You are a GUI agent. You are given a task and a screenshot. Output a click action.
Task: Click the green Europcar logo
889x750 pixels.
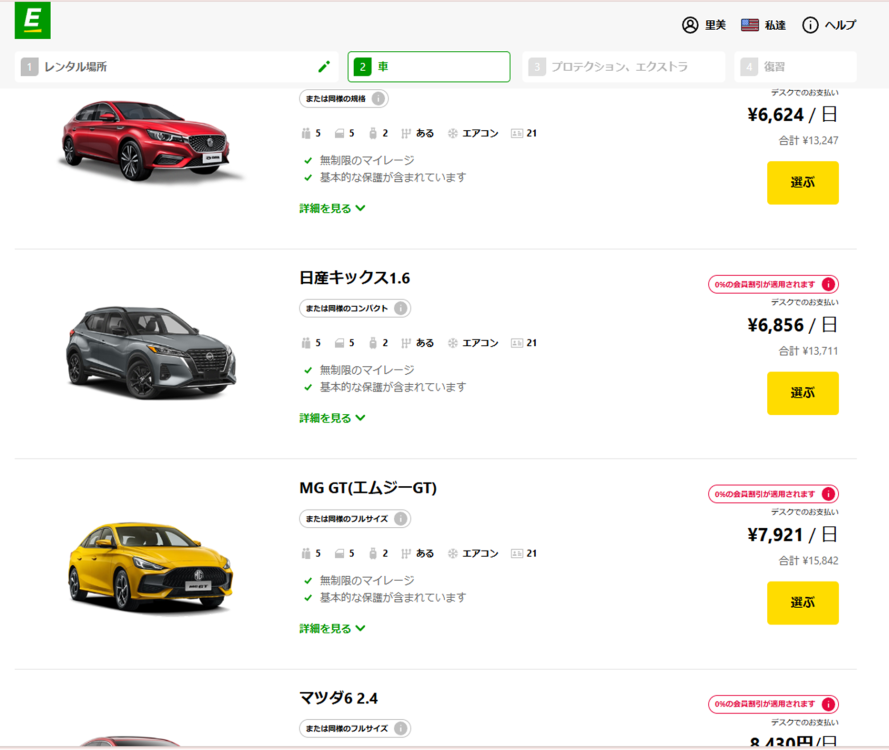(33, 21)
